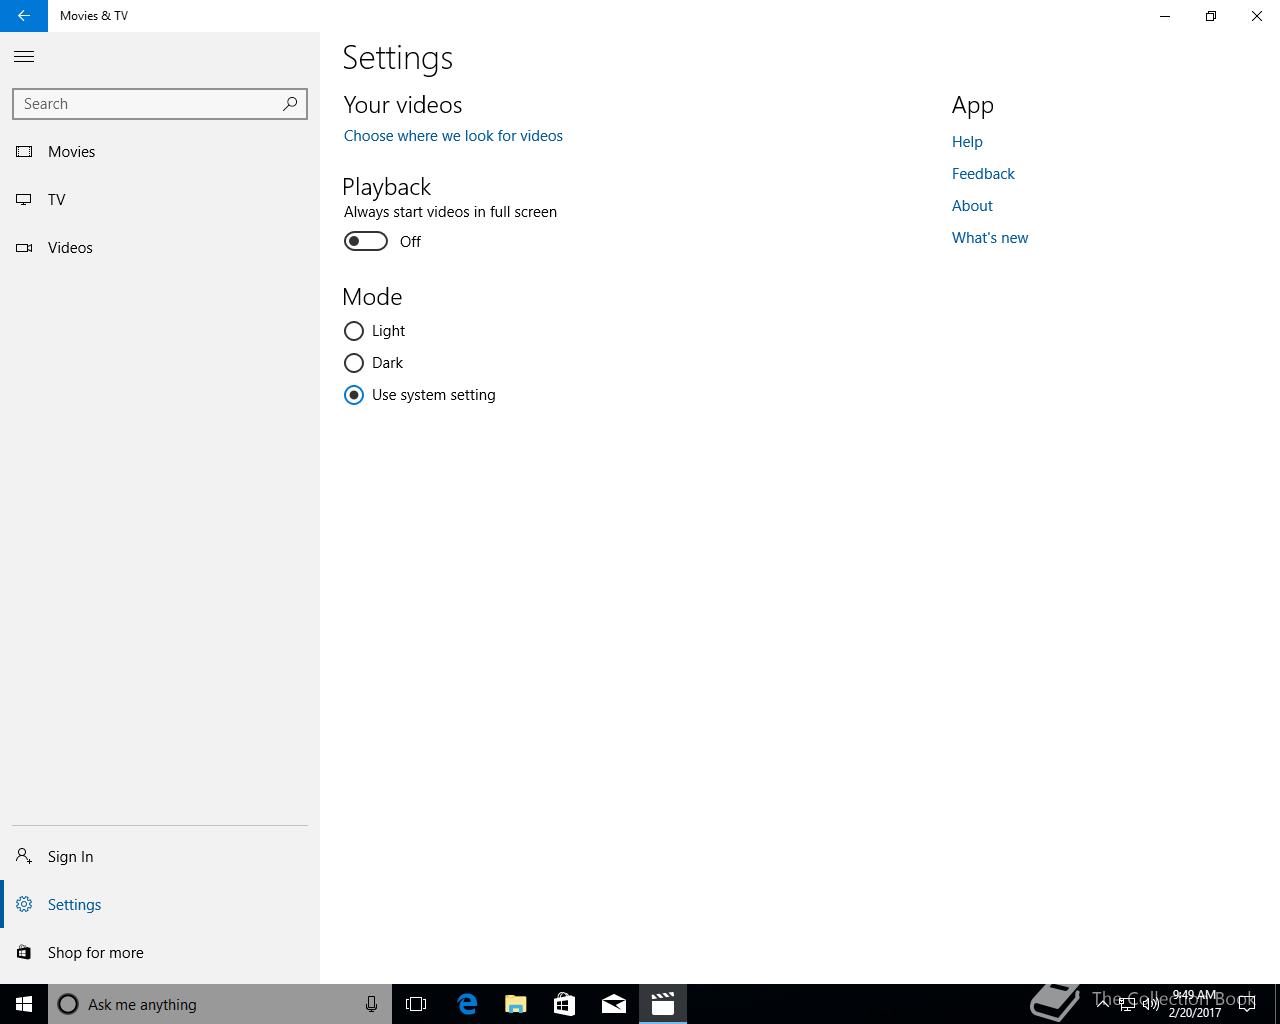Click the search magnifier icon
Viewport: 1280px width, 1024px height.
(x=290, y=104)
